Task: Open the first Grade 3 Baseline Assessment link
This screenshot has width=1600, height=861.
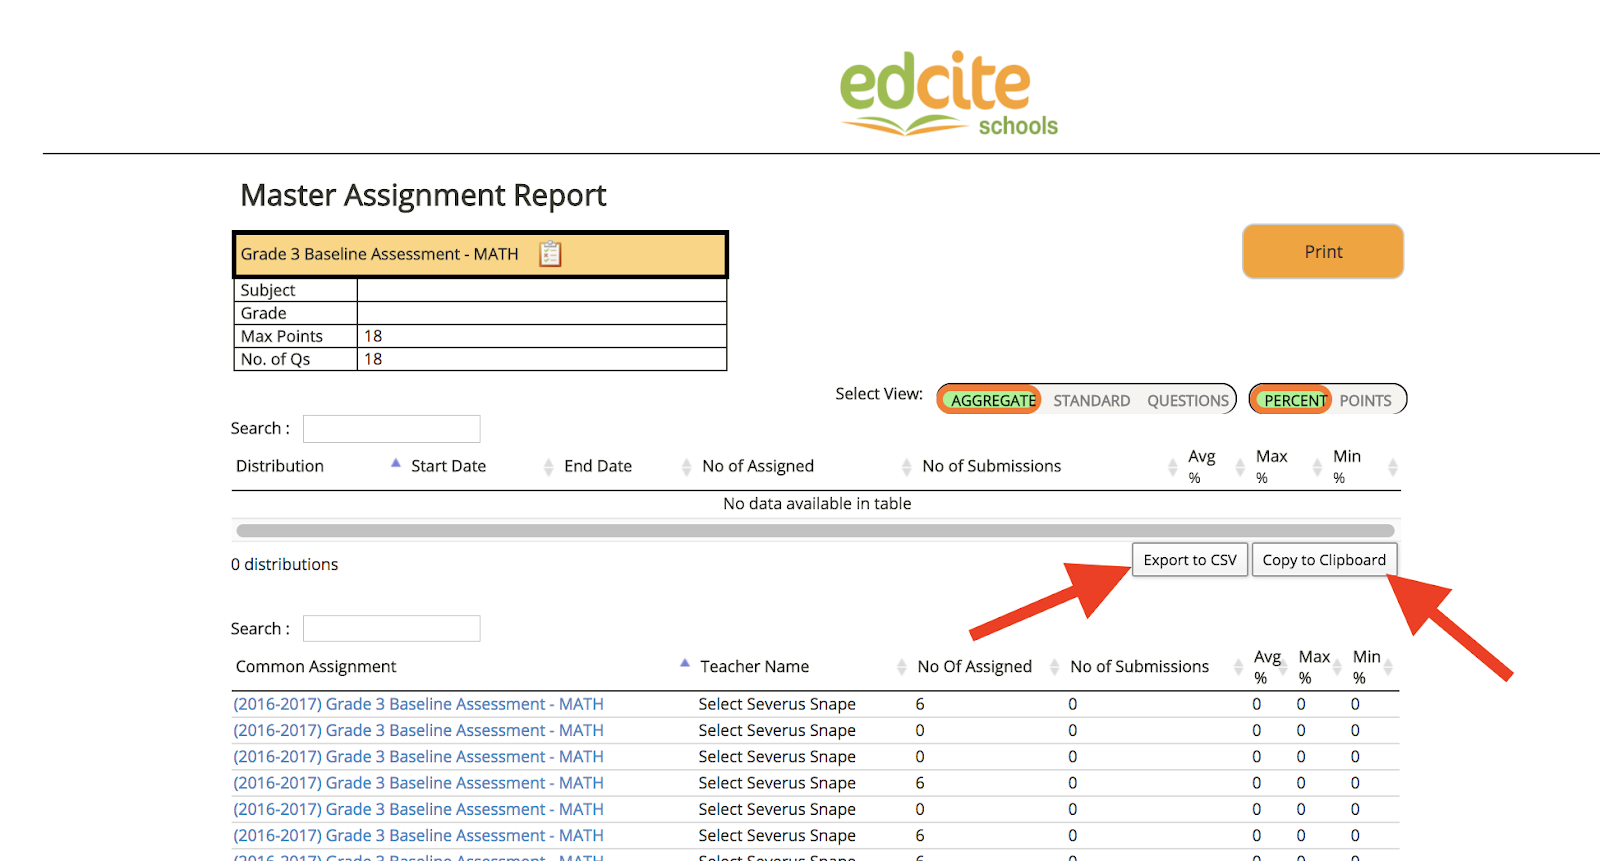Action: click(x=418, y=704)
